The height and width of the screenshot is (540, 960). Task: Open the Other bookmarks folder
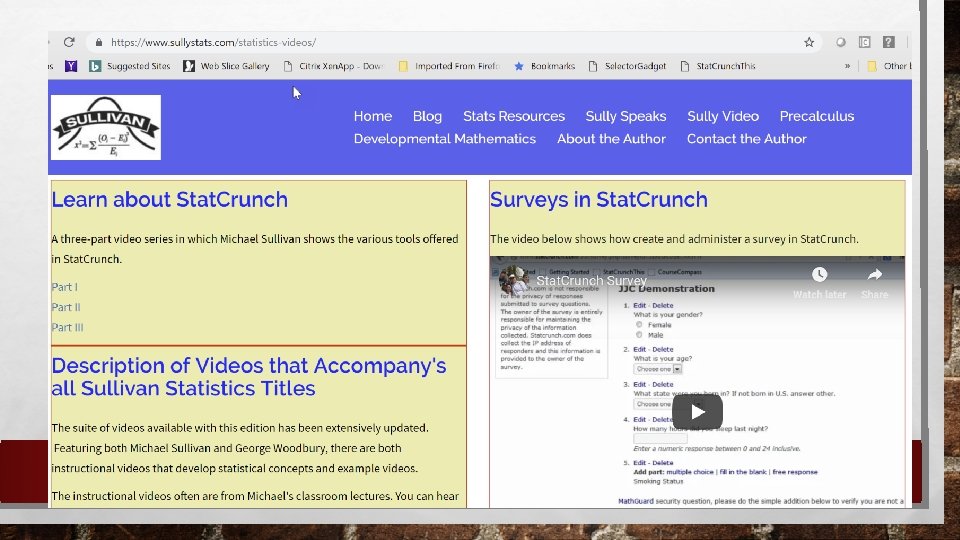889,66
